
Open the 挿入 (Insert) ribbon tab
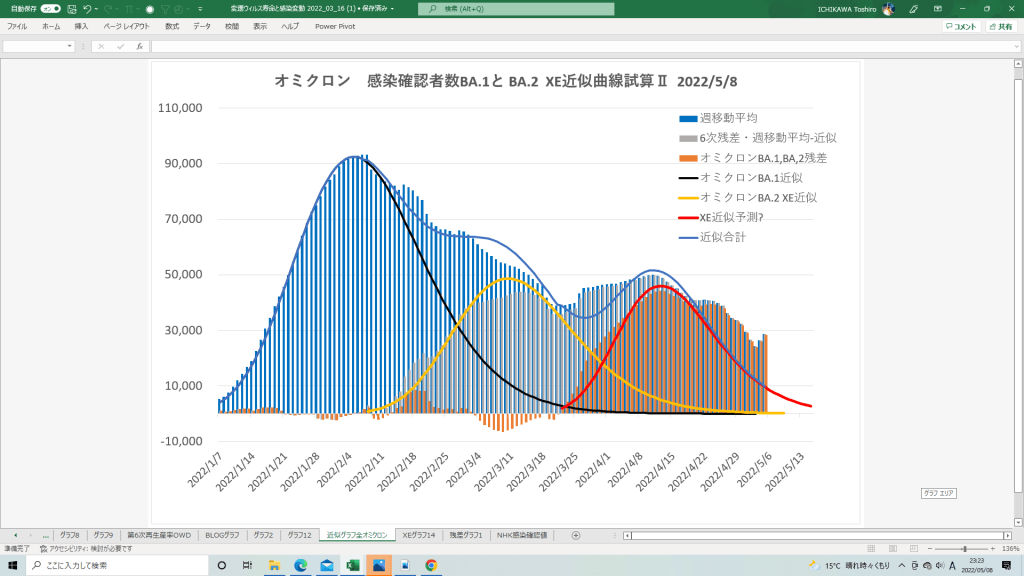81,26
